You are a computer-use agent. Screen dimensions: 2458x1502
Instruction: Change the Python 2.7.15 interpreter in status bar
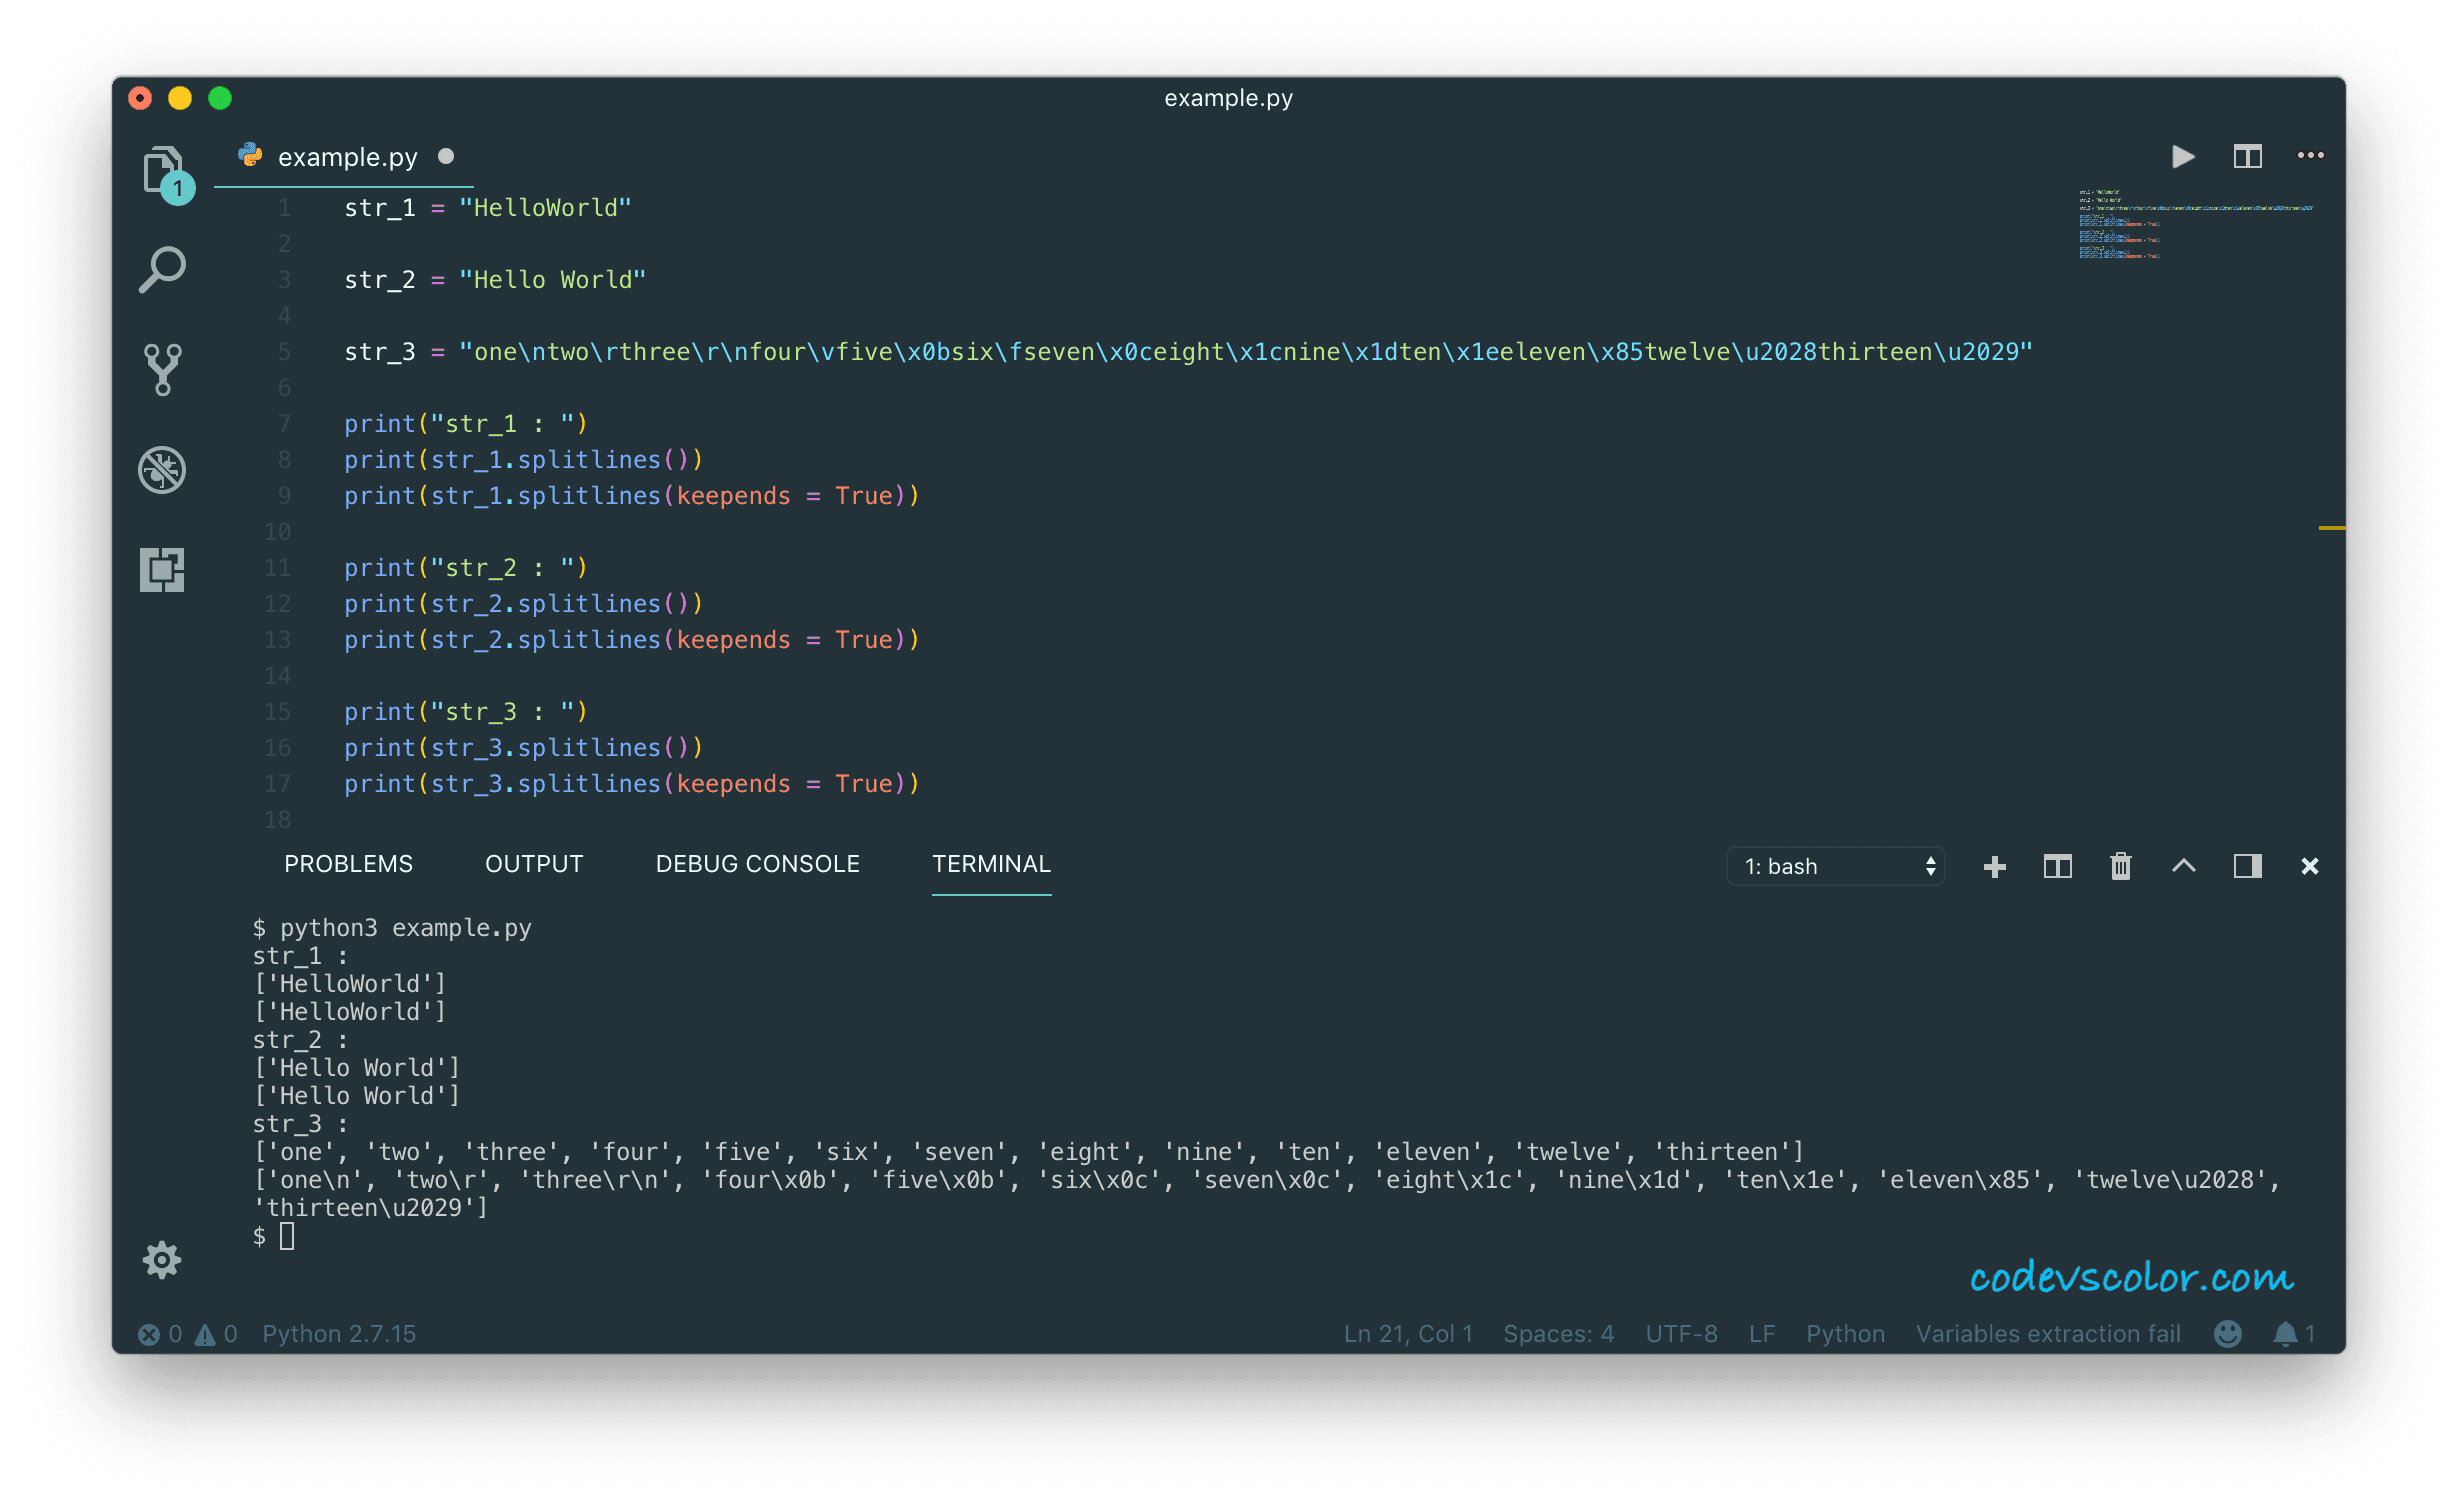pos(338,1333)
